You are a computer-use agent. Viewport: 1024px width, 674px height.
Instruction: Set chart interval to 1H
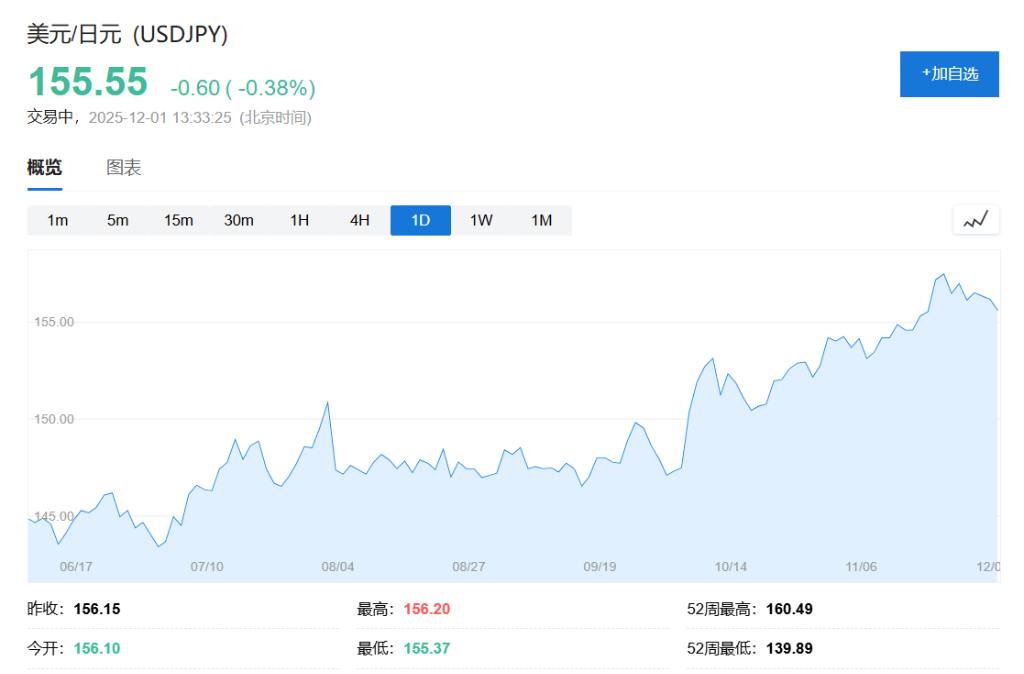299,220
